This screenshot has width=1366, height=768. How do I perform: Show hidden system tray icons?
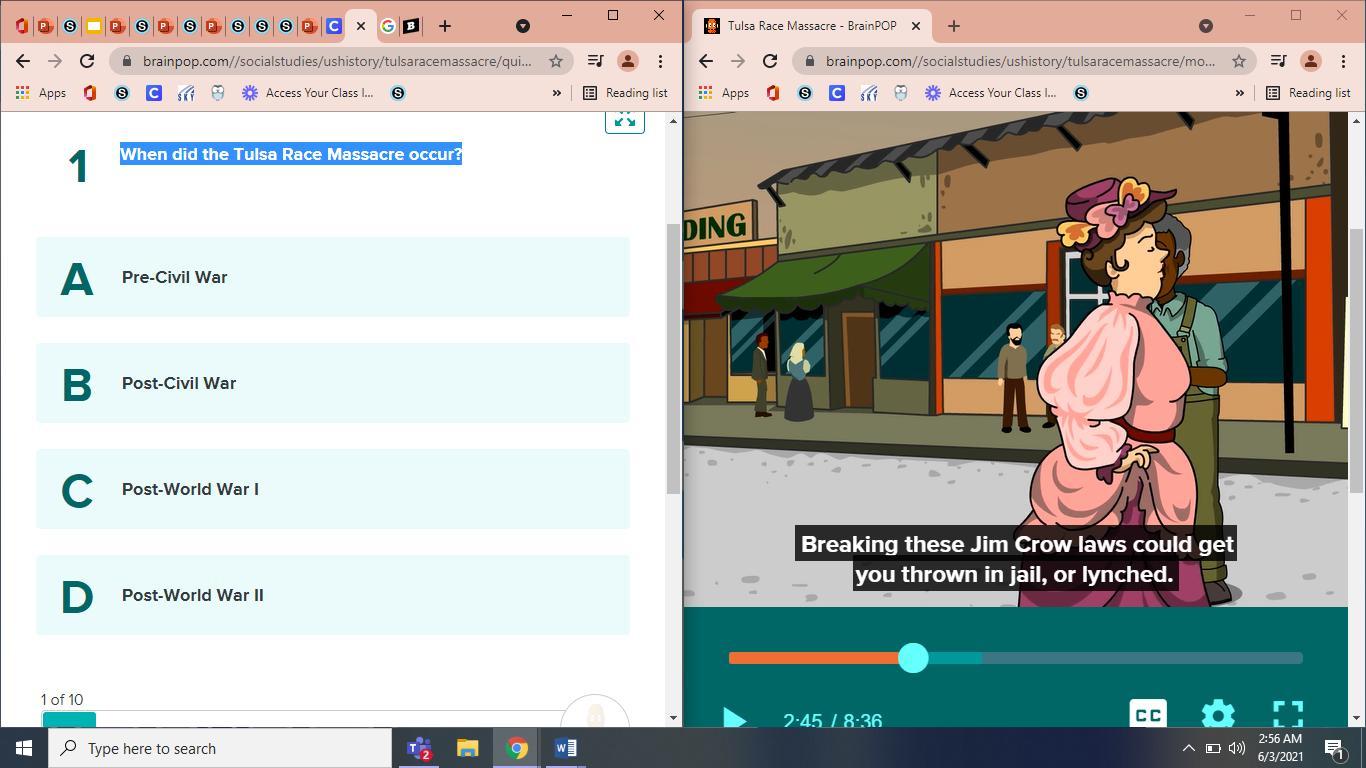1188,748
